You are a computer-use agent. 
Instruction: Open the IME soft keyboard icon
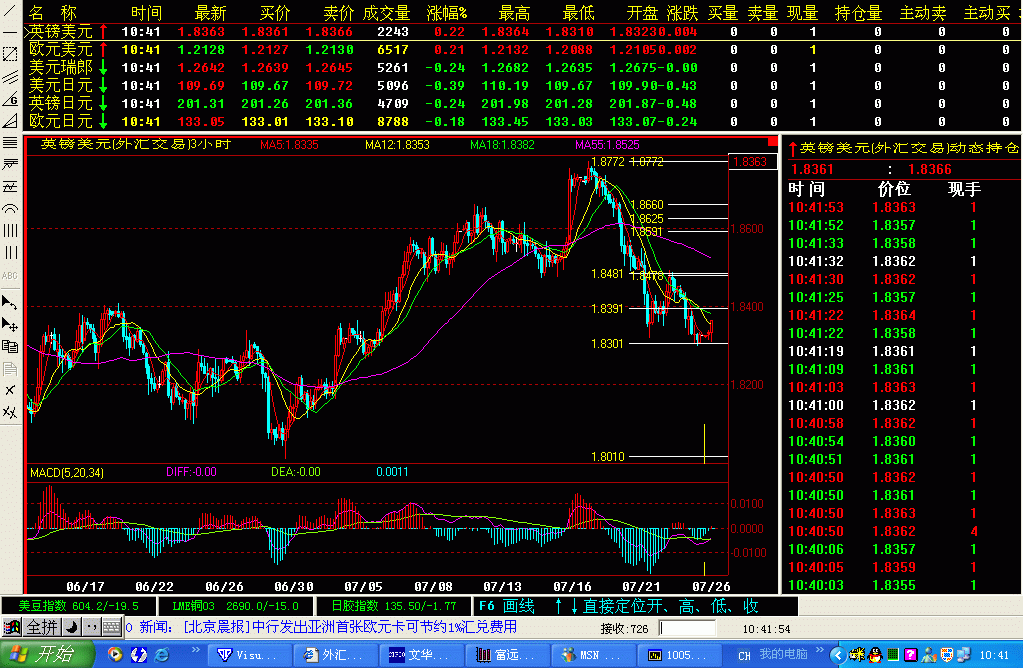point(112,628)
